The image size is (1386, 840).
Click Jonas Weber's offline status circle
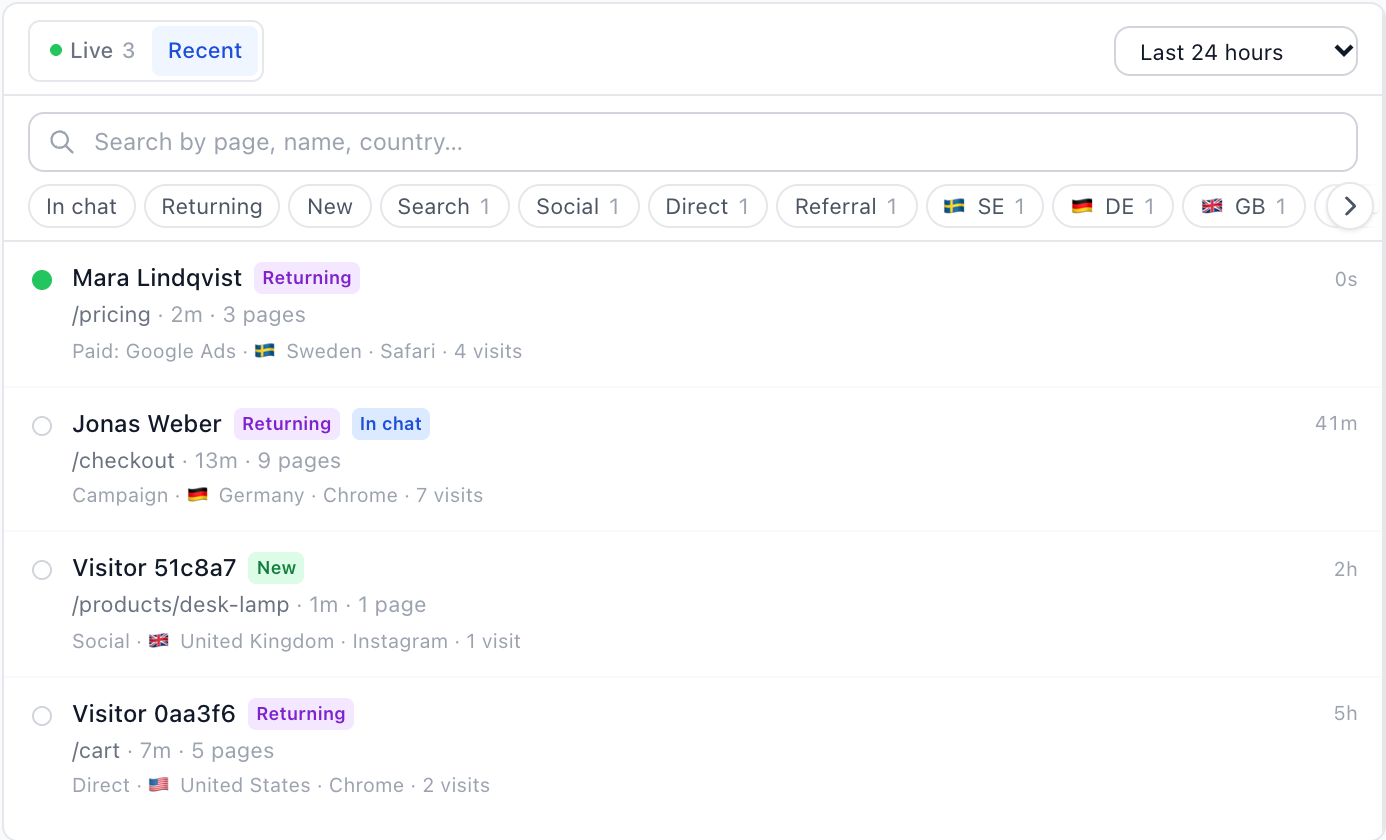pos(42,426)
